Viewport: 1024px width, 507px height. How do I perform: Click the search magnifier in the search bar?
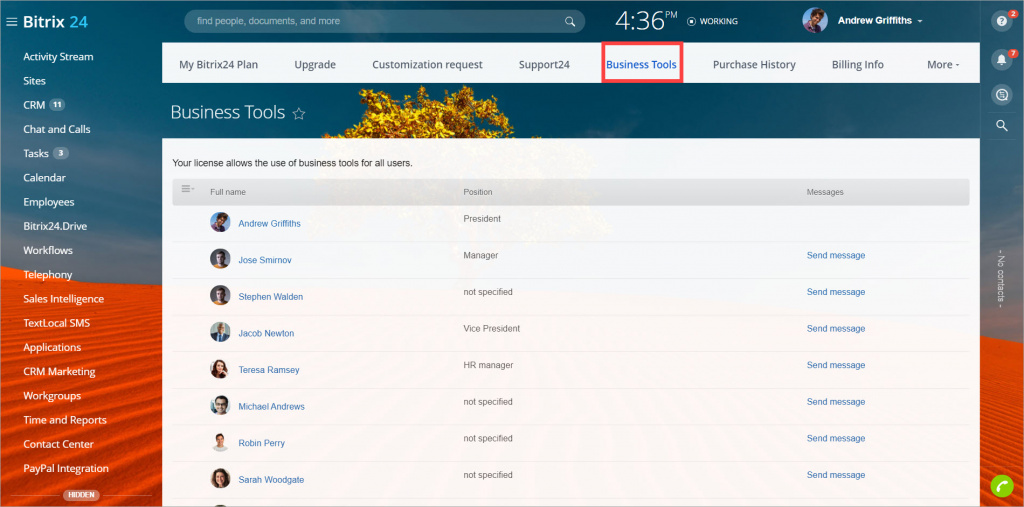pyautogui.click(x=570, y=22)
